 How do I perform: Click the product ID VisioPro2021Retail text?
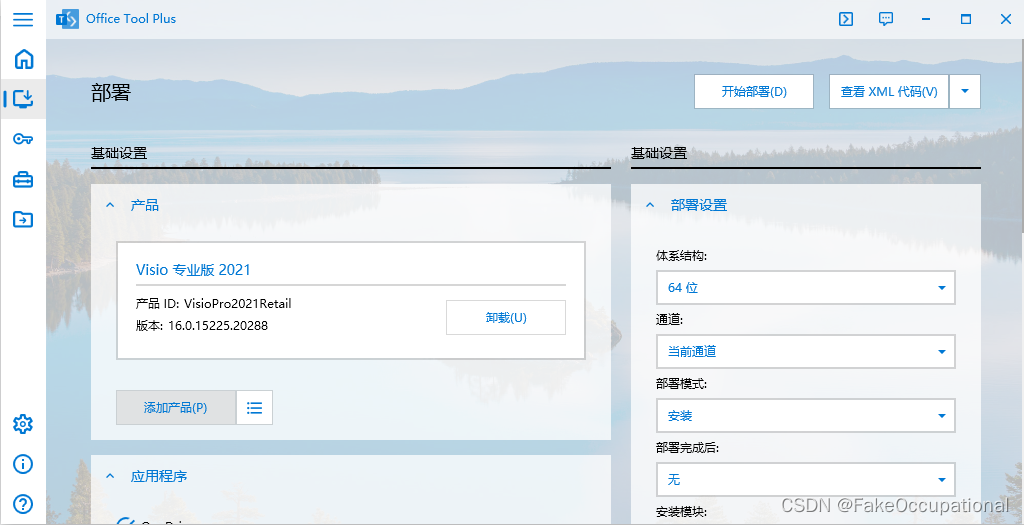click(238, 304)
